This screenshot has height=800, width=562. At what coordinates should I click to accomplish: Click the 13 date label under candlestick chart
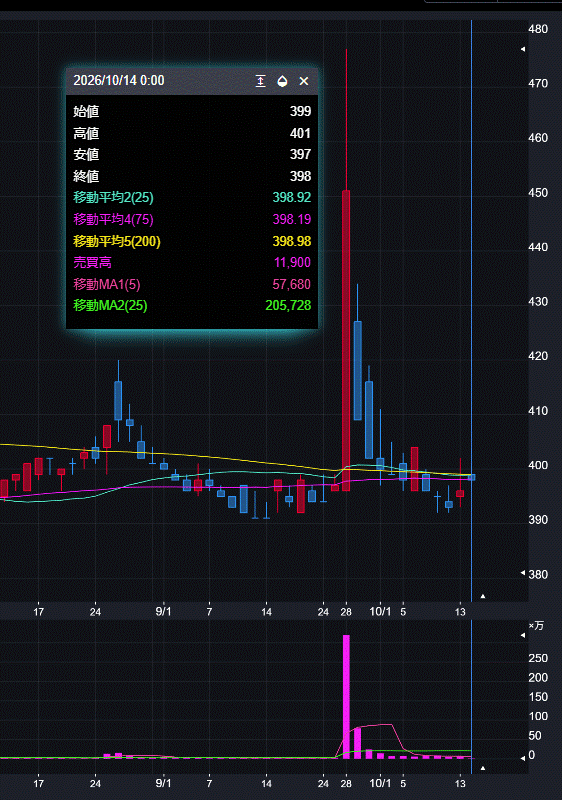[x=460, y=612]
